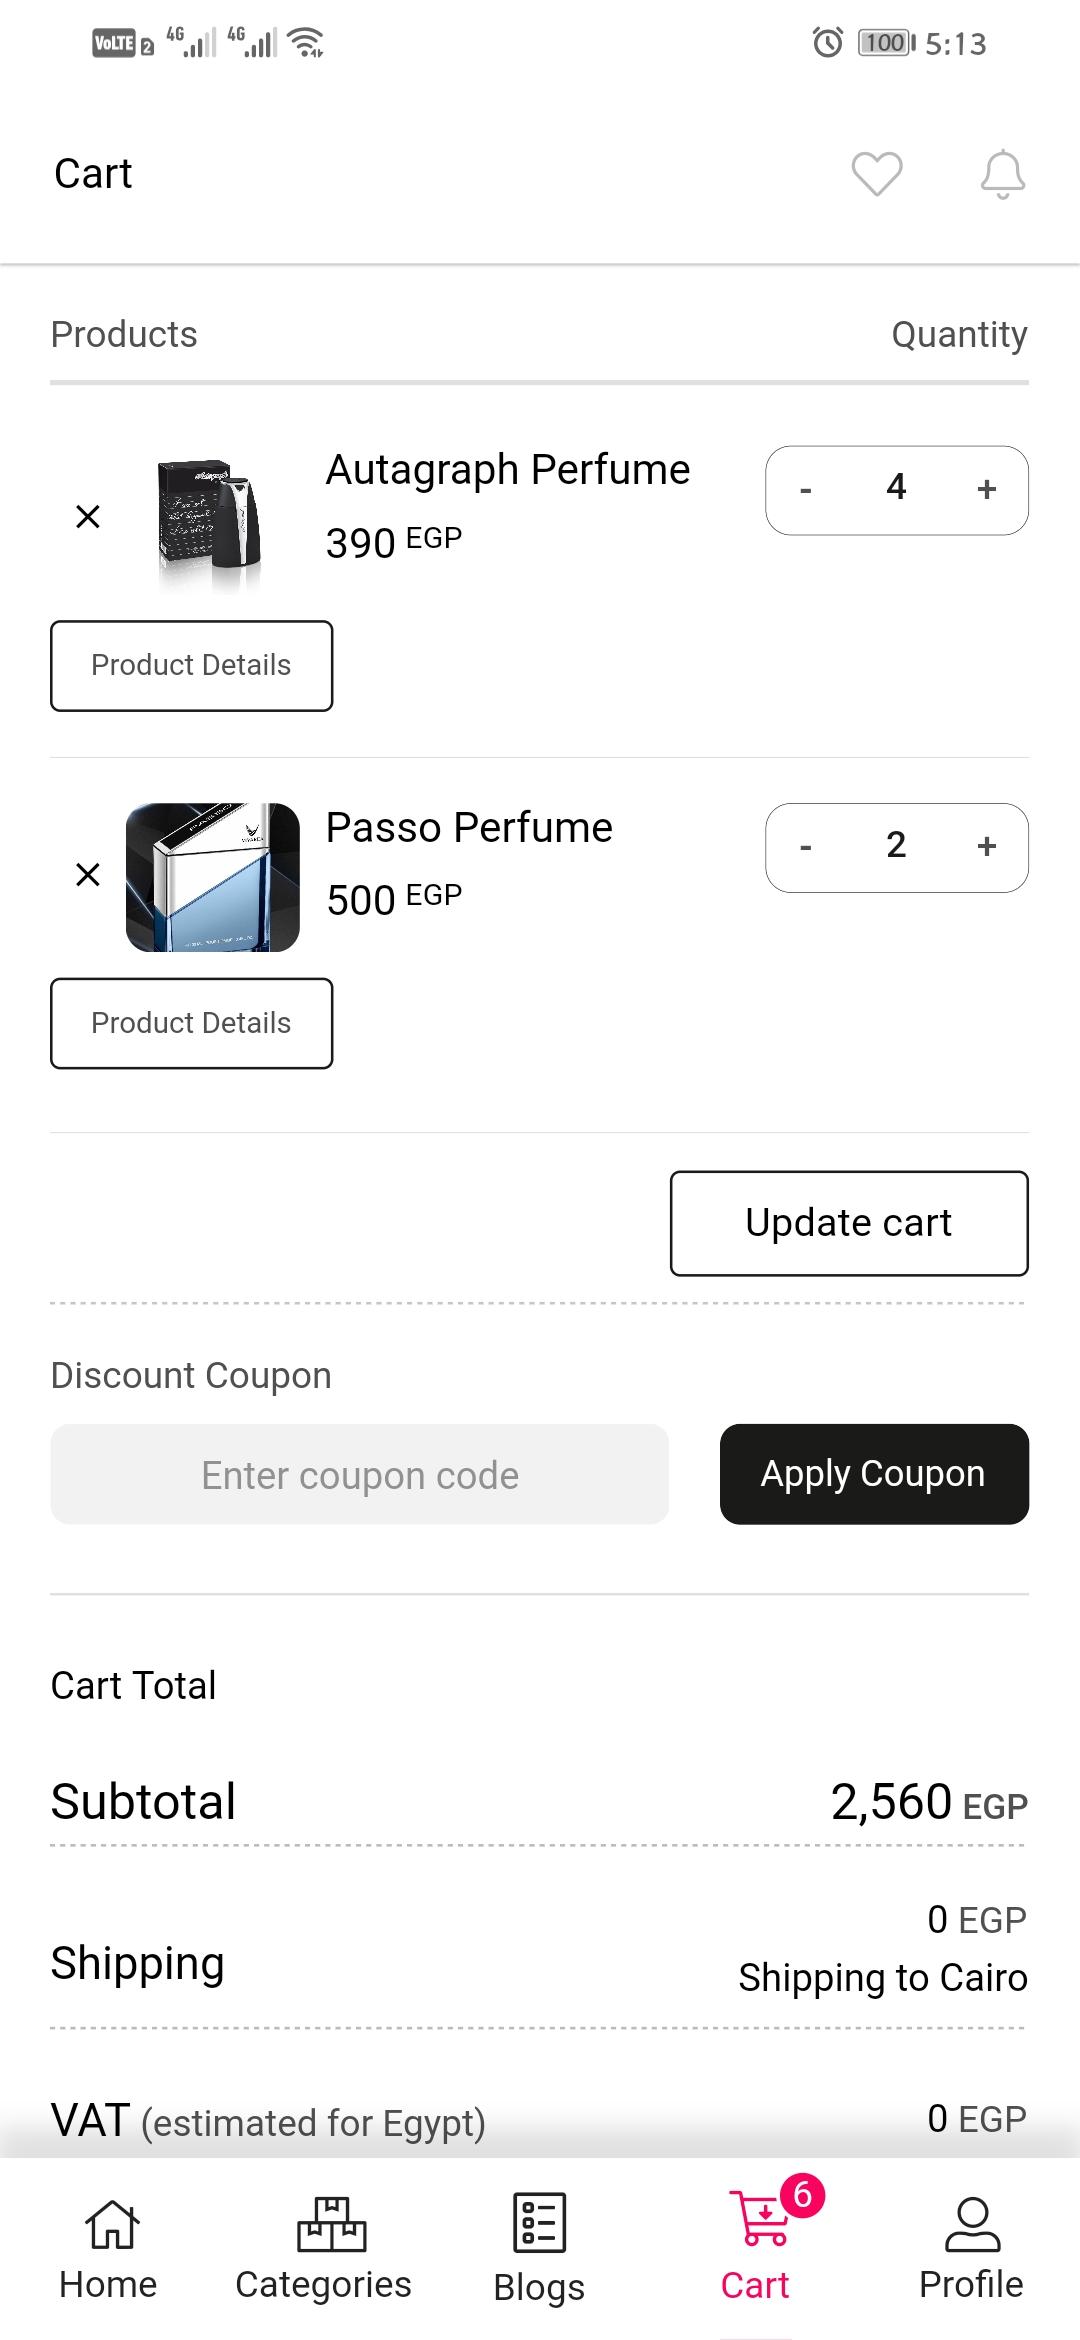Increase Autagraph Perfume quantity
Image resolution: width=1080 pixels, height=2340 pixels.
click(x=987, y=489)
